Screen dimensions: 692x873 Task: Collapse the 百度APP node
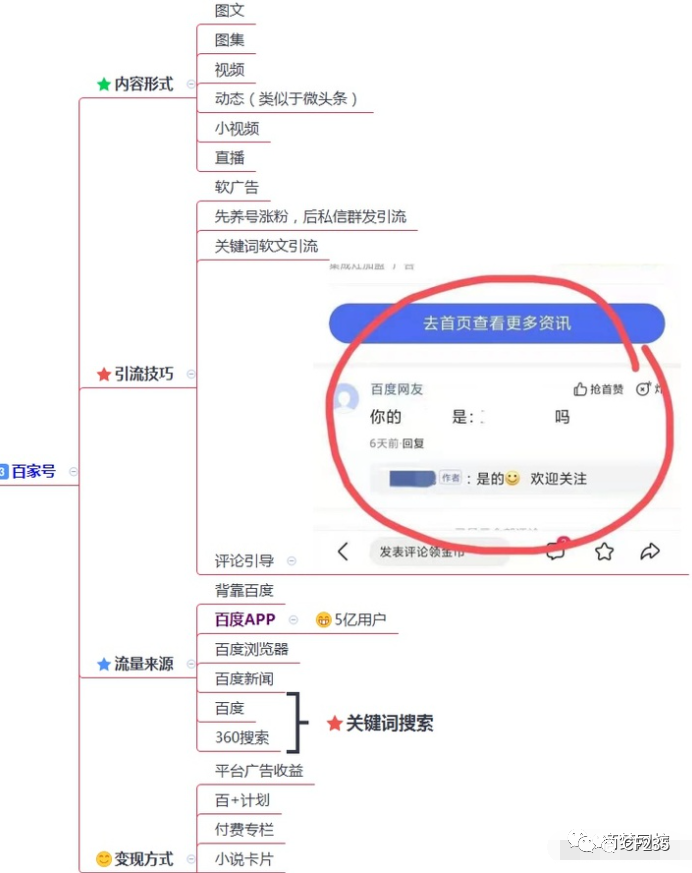tap(293, 620)
